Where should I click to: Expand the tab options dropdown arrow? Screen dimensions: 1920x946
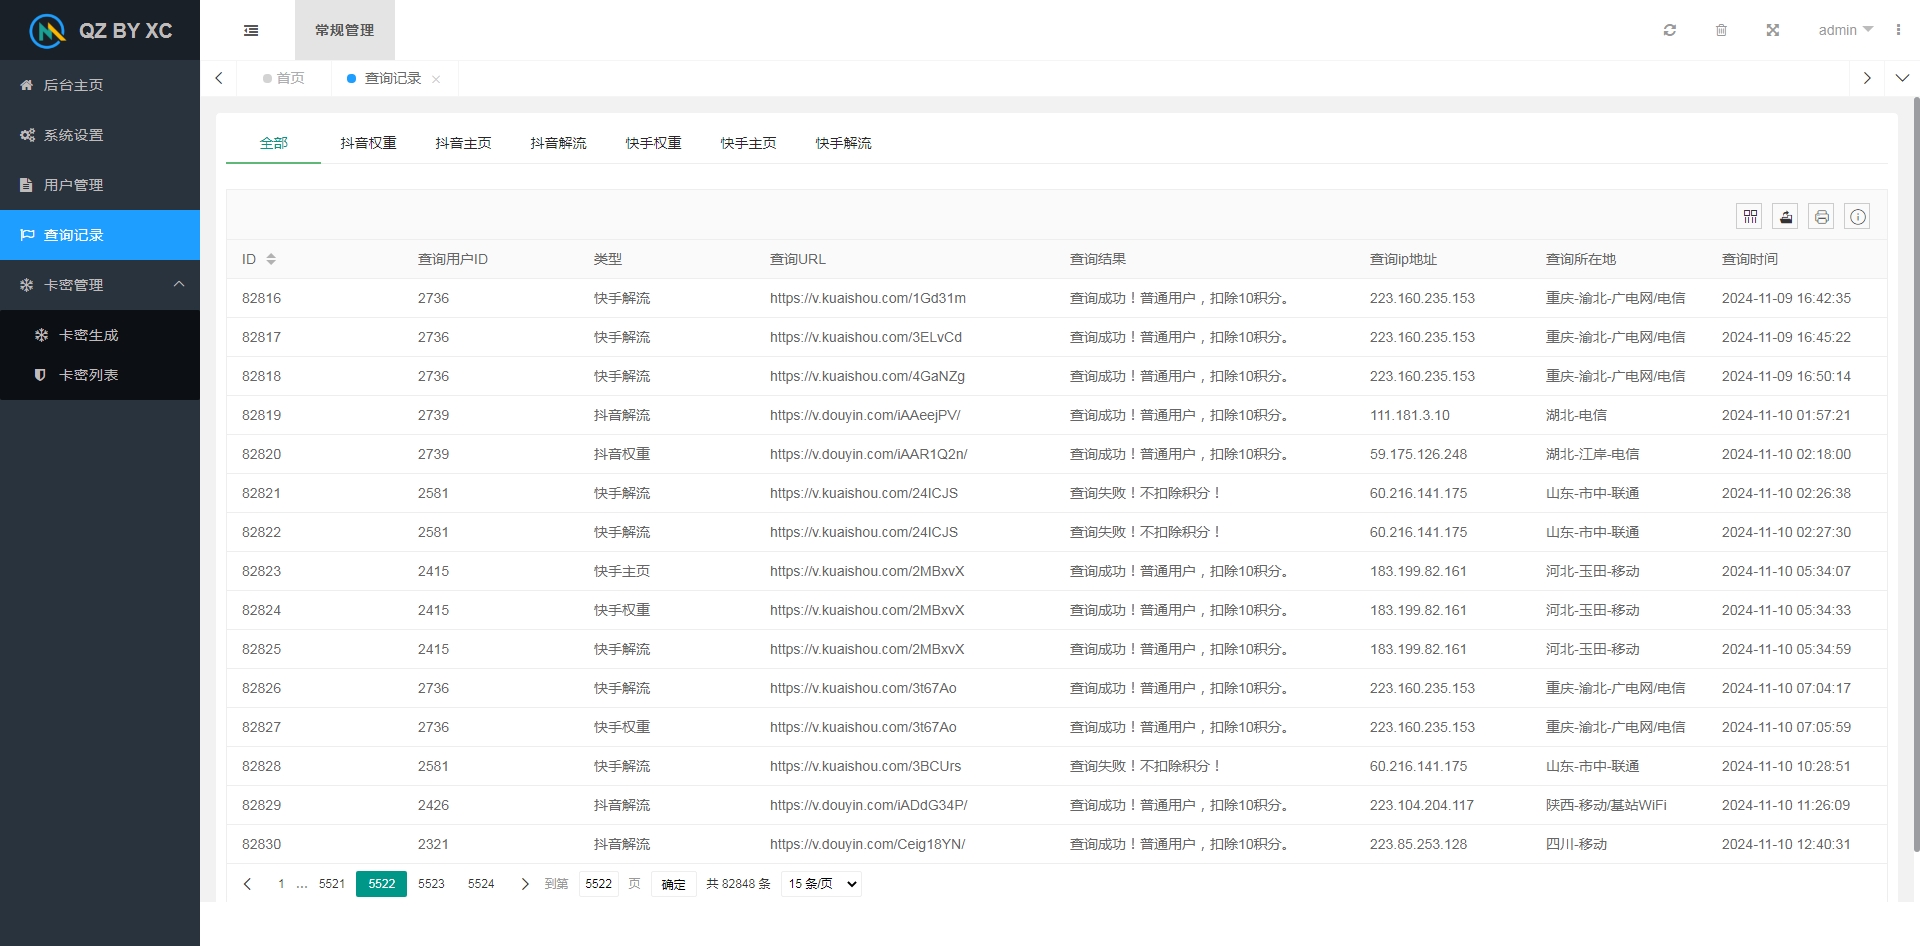tap(1902, 78)
